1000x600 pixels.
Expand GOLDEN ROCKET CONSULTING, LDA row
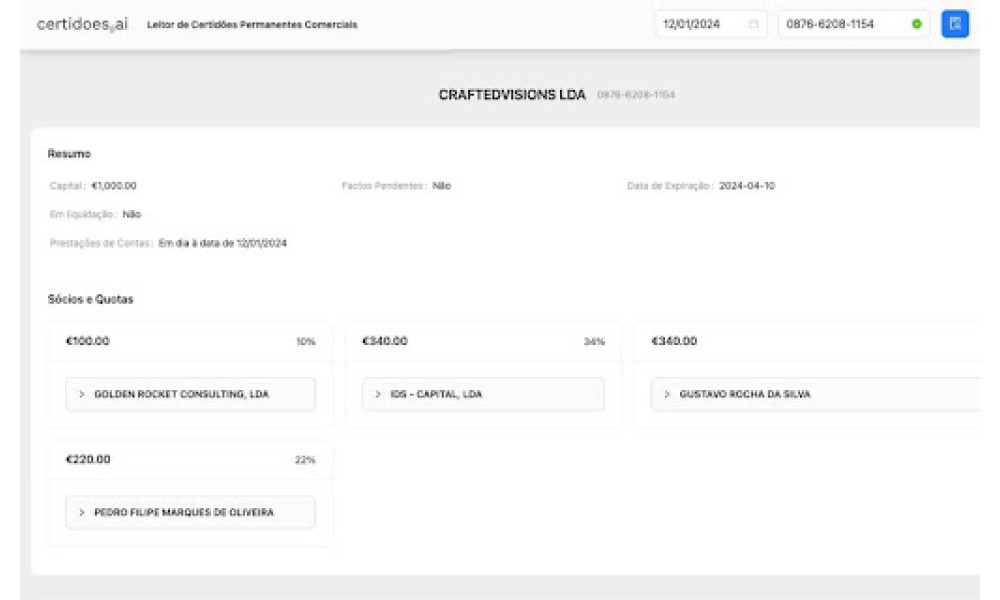pyautogui.click(x=190, y=394)
